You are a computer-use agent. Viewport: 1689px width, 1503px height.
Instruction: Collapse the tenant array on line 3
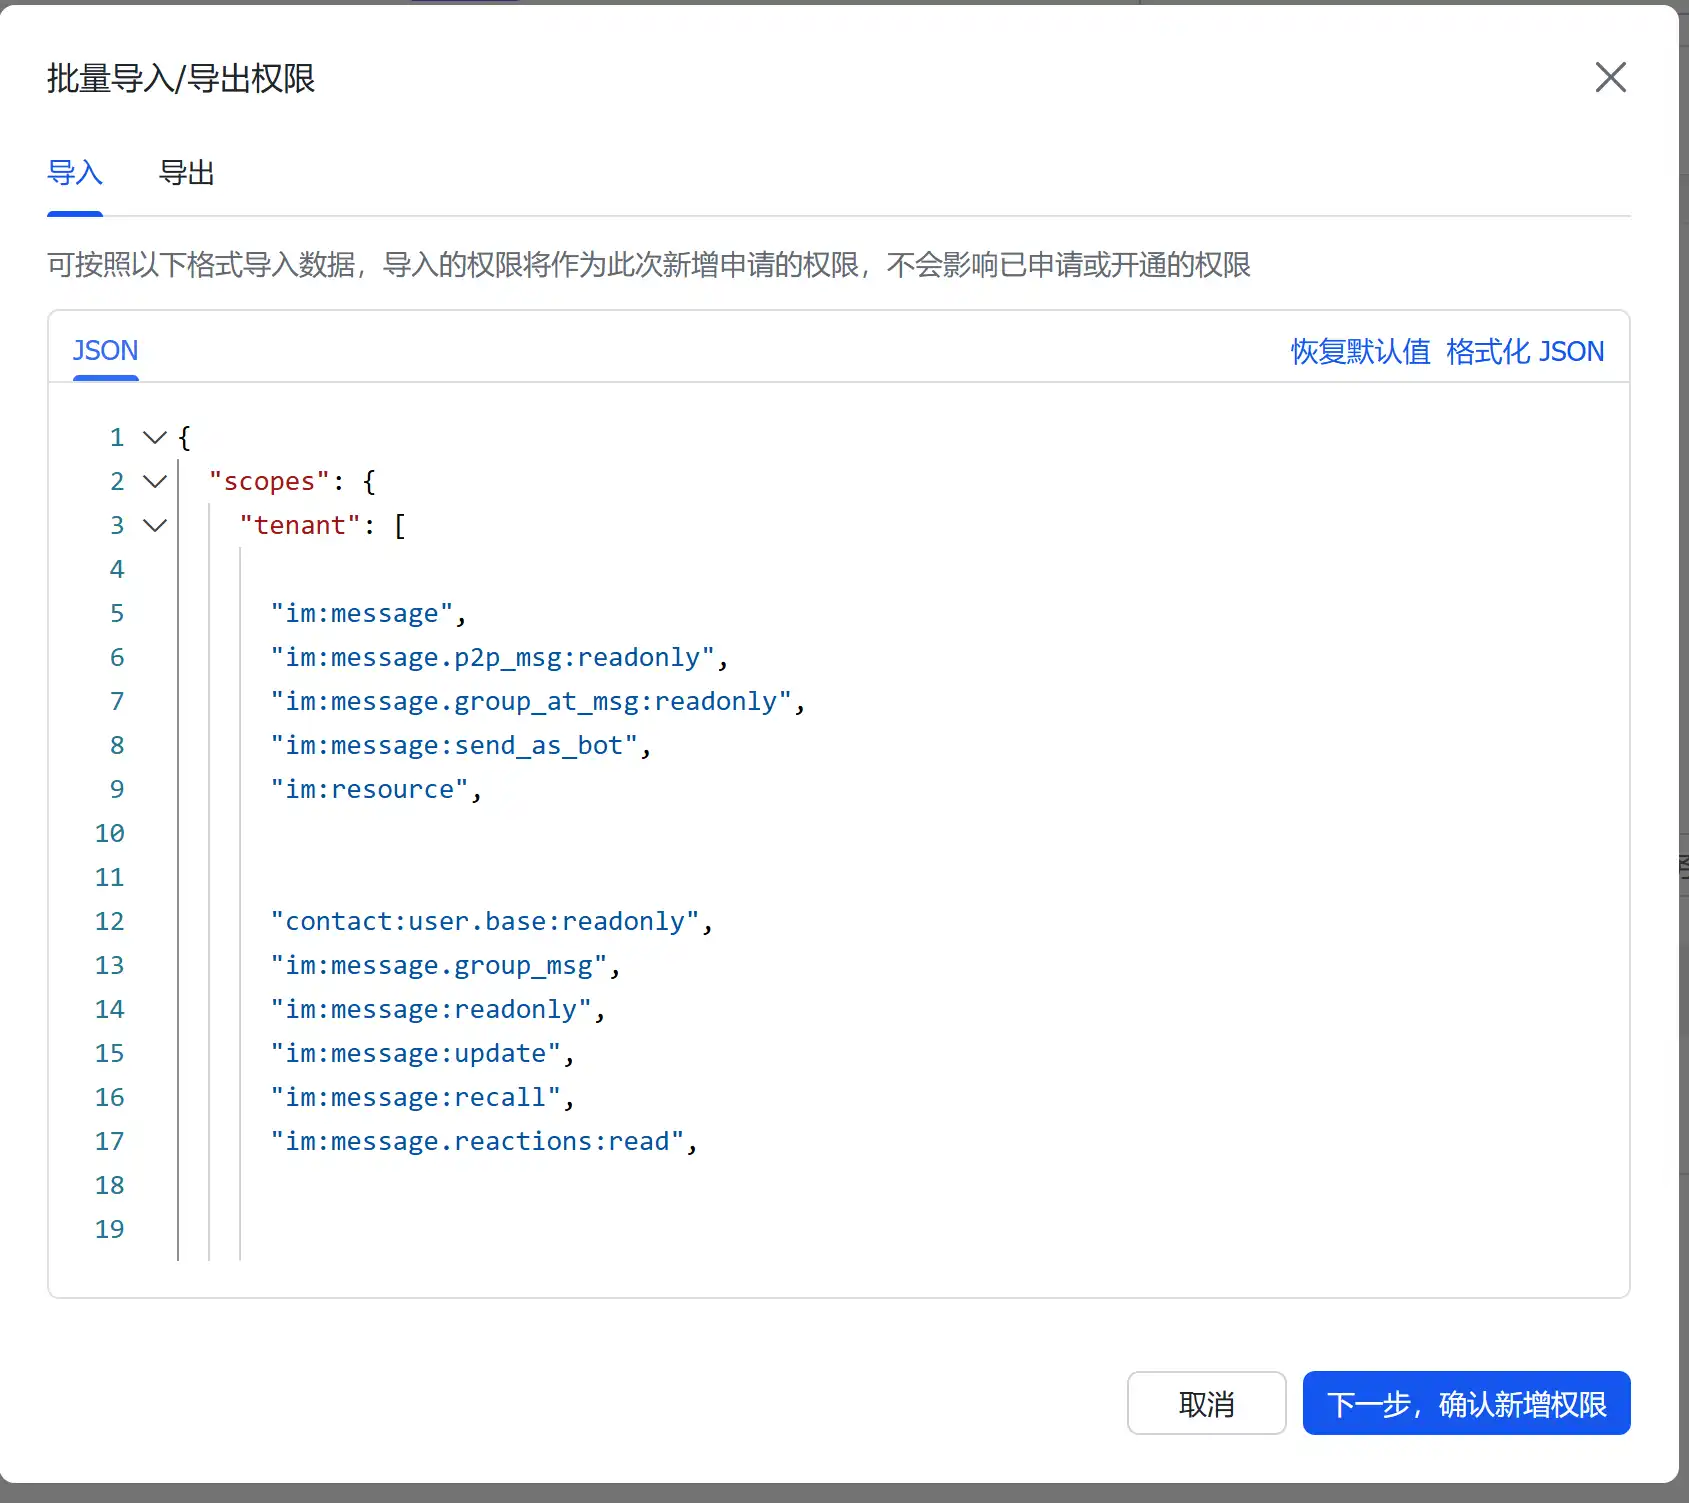[153, 525]
